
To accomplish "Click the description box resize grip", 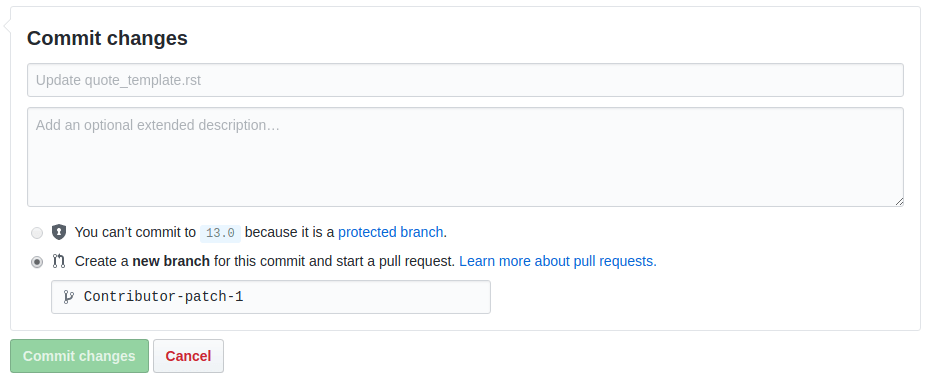I will (898, 201).
